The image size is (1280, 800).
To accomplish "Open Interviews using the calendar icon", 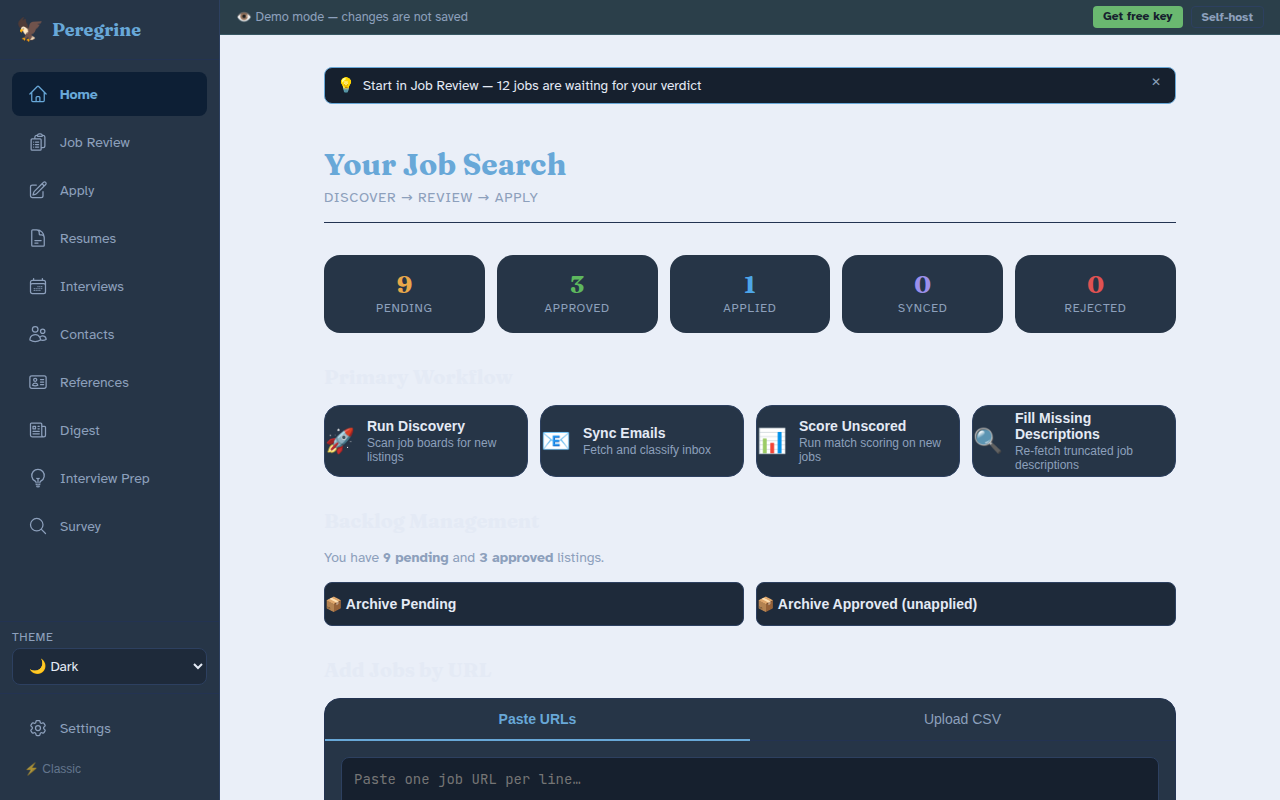I will click(x=37, y=286).
